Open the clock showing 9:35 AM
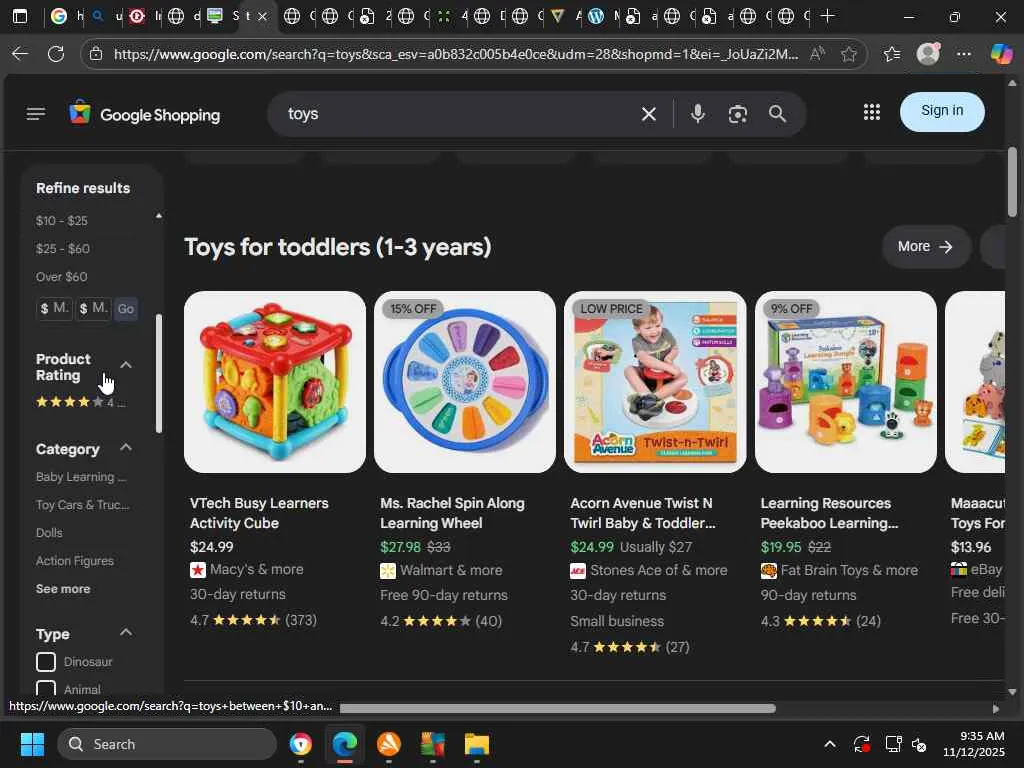Image resolution: width=1024 pixels, height=768 pixels. pos(973,744)
